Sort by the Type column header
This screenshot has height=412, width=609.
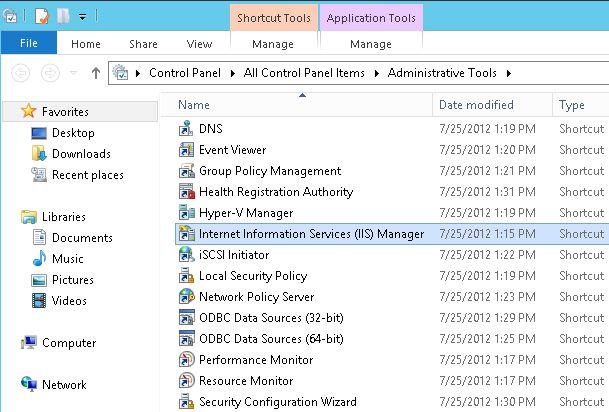pyautogui.click(x=581, y=105)
